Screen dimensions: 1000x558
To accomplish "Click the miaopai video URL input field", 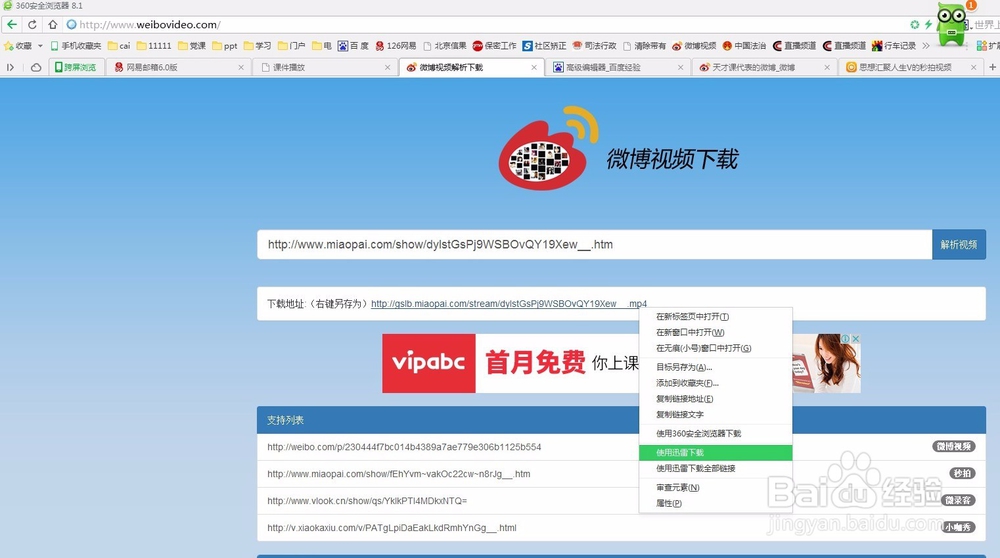I will coord(594,244).
